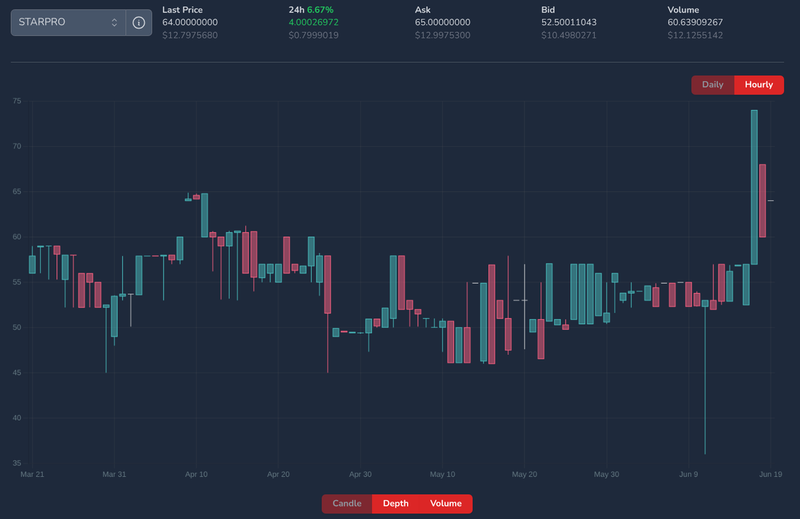Click the tallest green candle near Jun 19
Viewport: 800px width, 519px height.
click(x=754, y=187)
